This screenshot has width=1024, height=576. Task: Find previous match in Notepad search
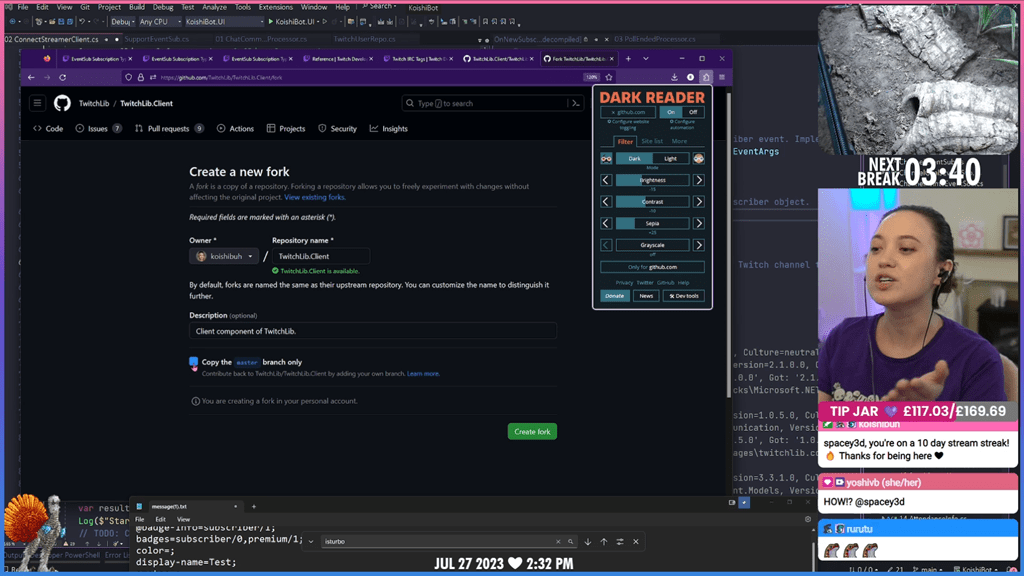click(604, 541)
